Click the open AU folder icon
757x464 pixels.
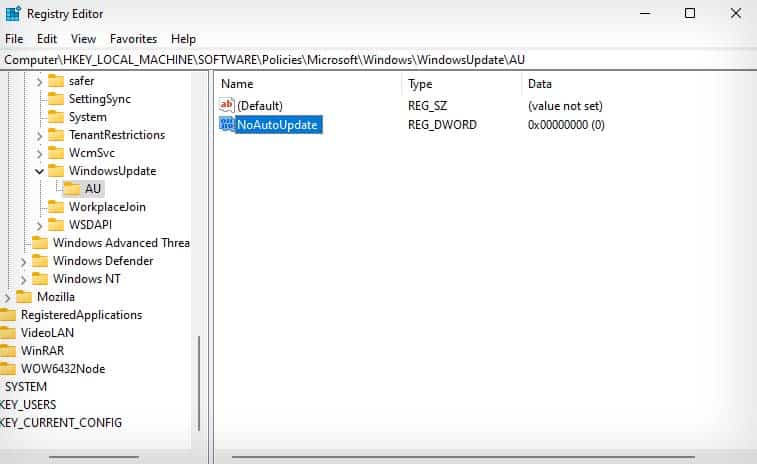coord(72,188)
